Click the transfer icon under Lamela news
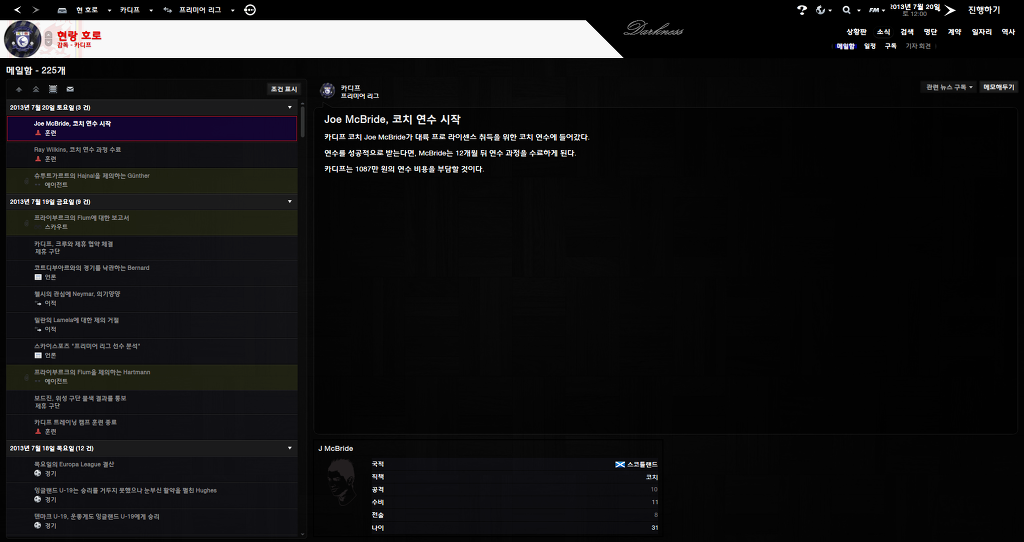Viewport: 1024px width, 542px height. pyautogui.click(x=38, y=329)
